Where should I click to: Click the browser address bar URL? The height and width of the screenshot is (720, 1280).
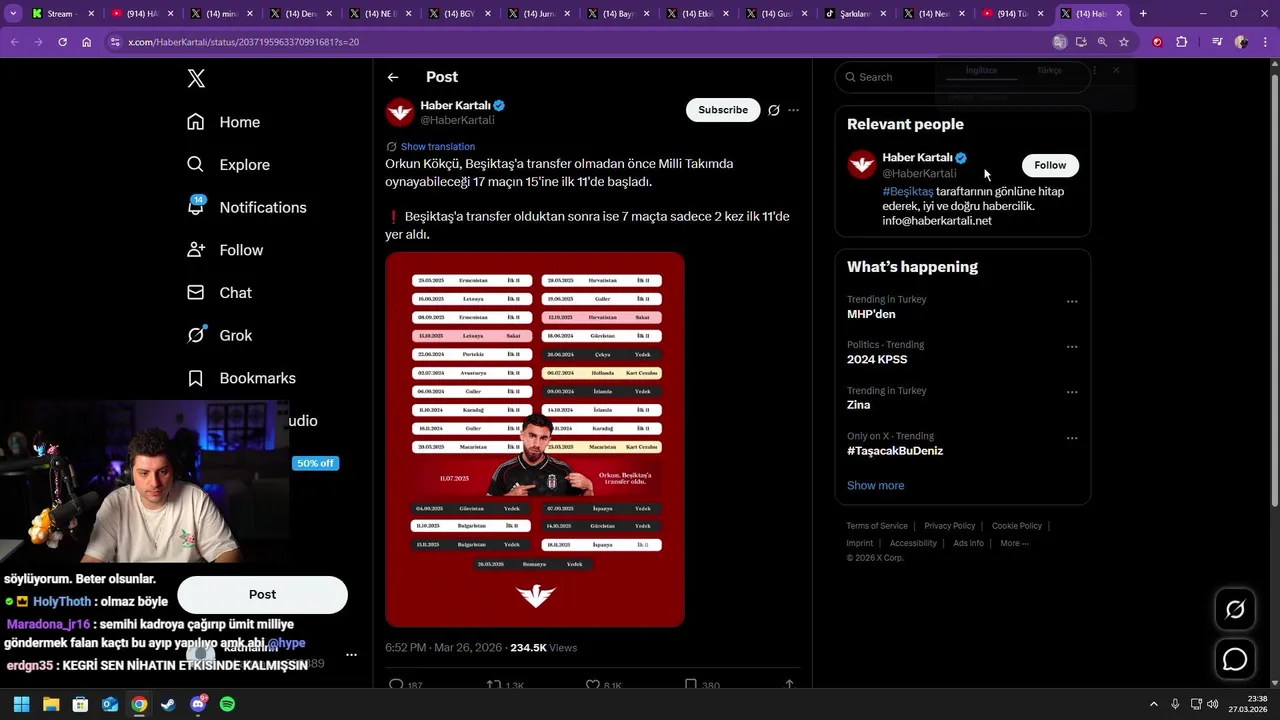243,42
